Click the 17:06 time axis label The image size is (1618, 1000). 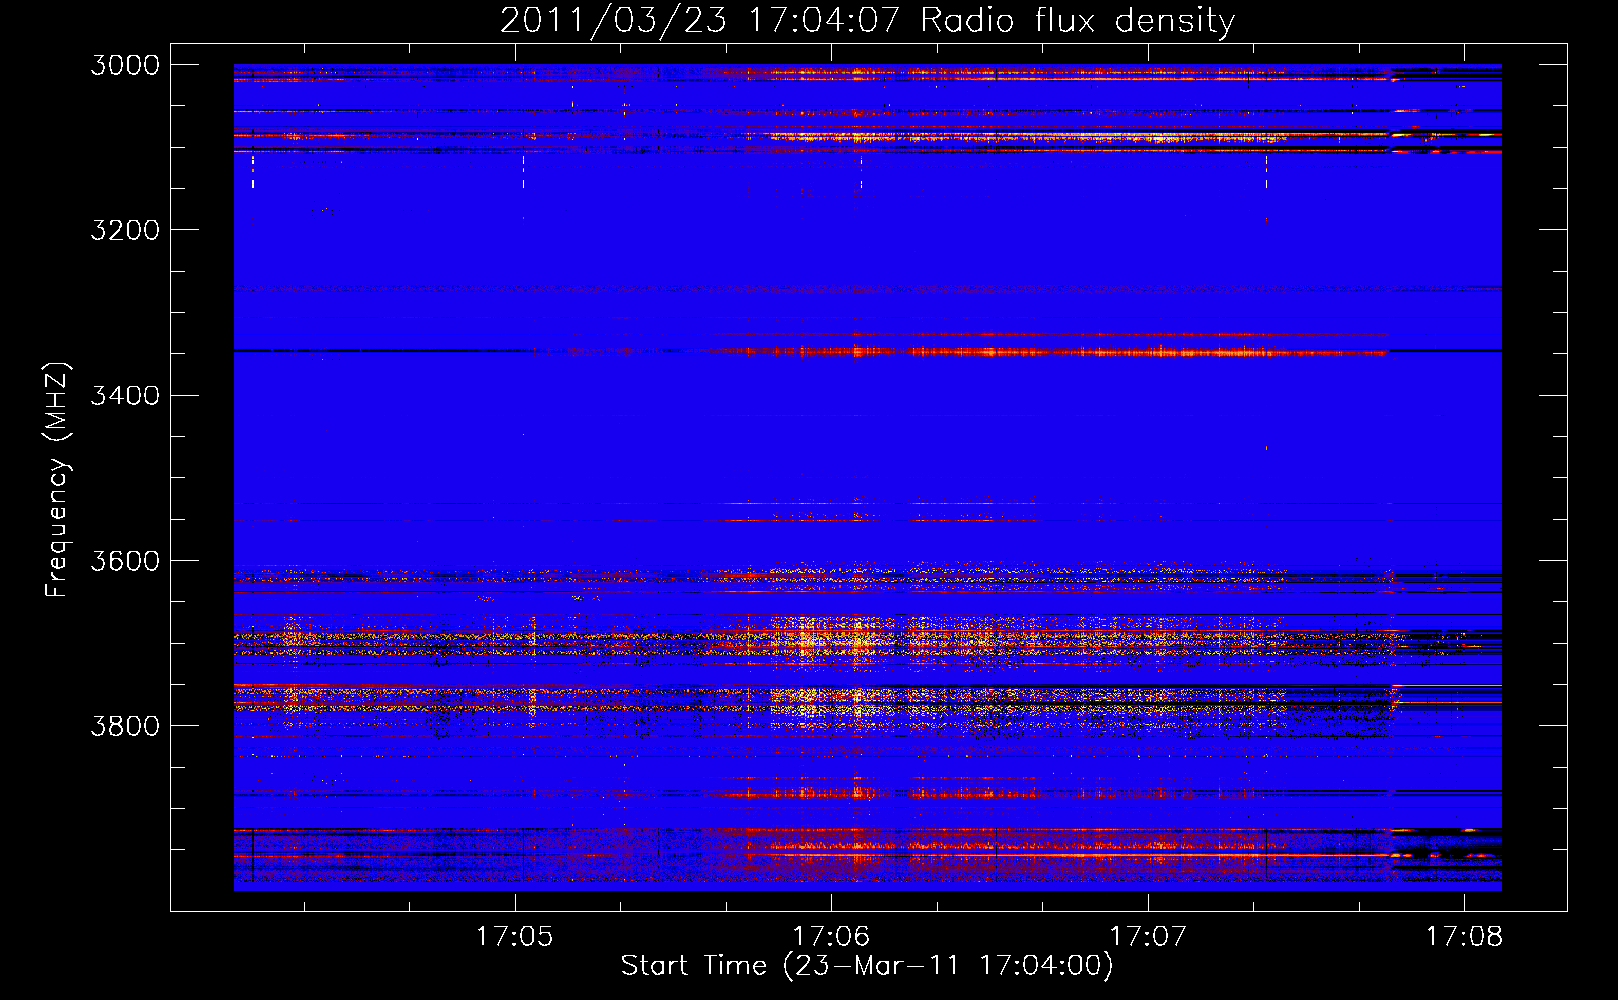click(x=831, y=936)
